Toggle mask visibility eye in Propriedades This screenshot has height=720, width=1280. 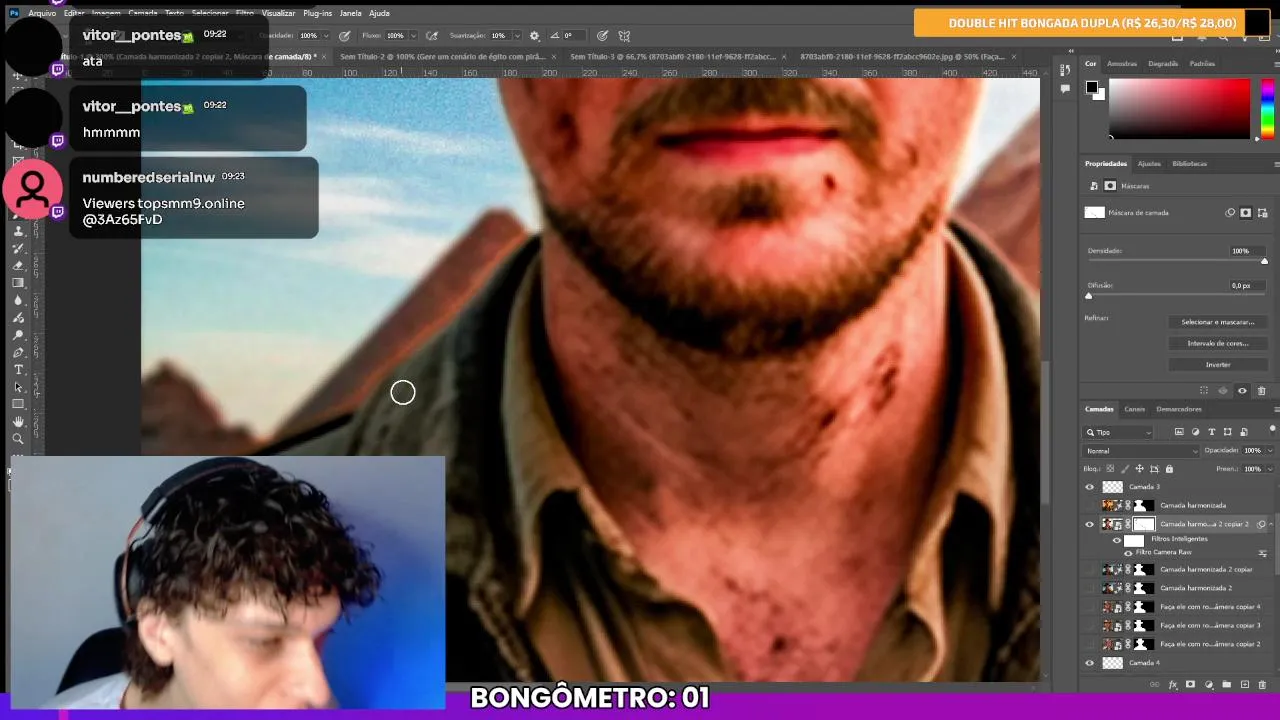click(1242, 391)
